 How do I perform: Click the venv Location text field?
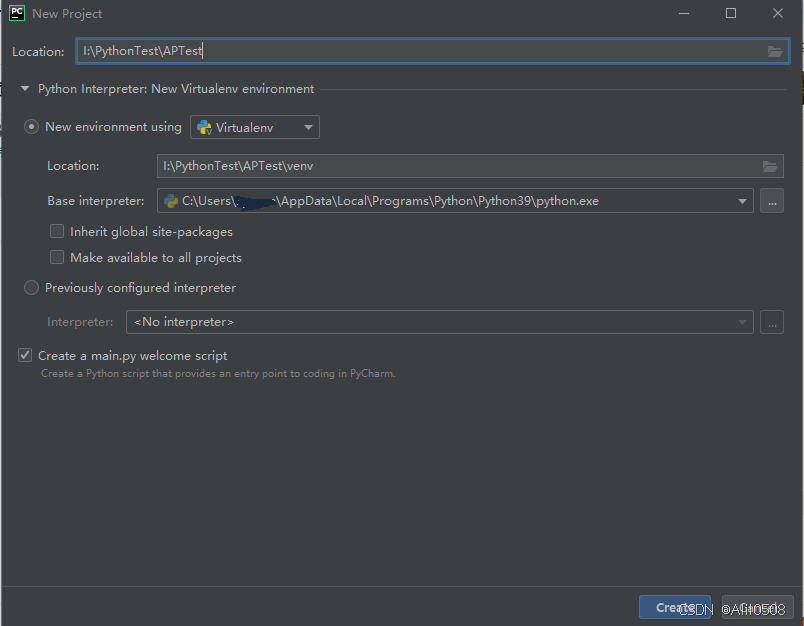400,166
